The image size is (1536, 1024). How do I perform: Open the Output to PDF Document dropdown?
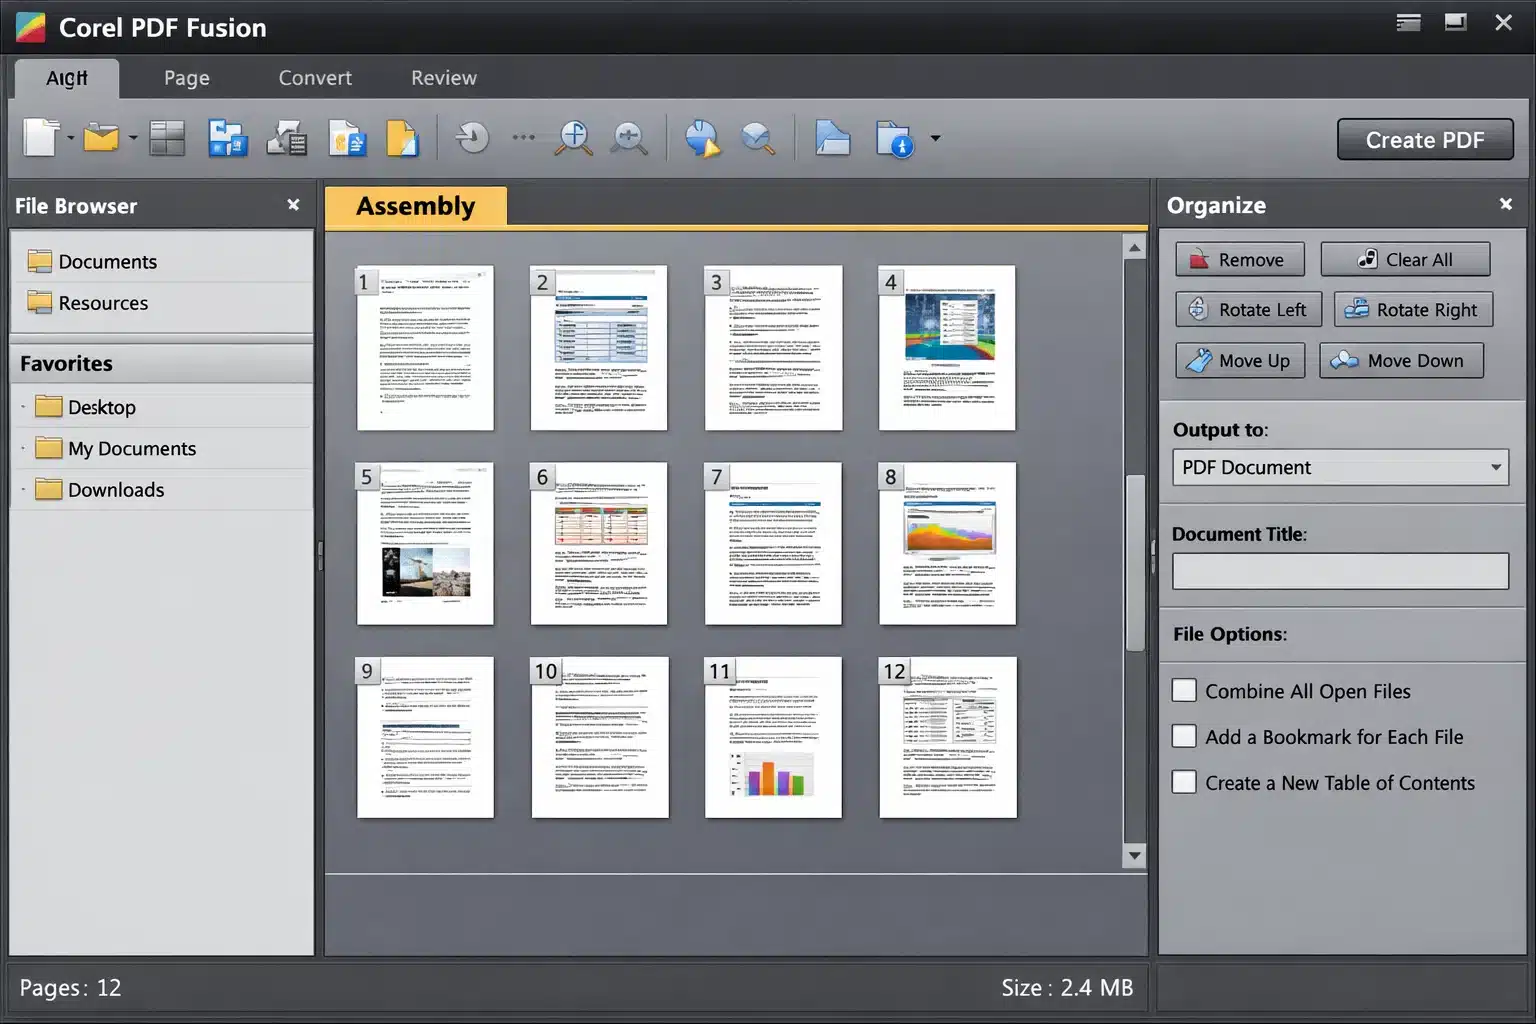(1496, 467)
